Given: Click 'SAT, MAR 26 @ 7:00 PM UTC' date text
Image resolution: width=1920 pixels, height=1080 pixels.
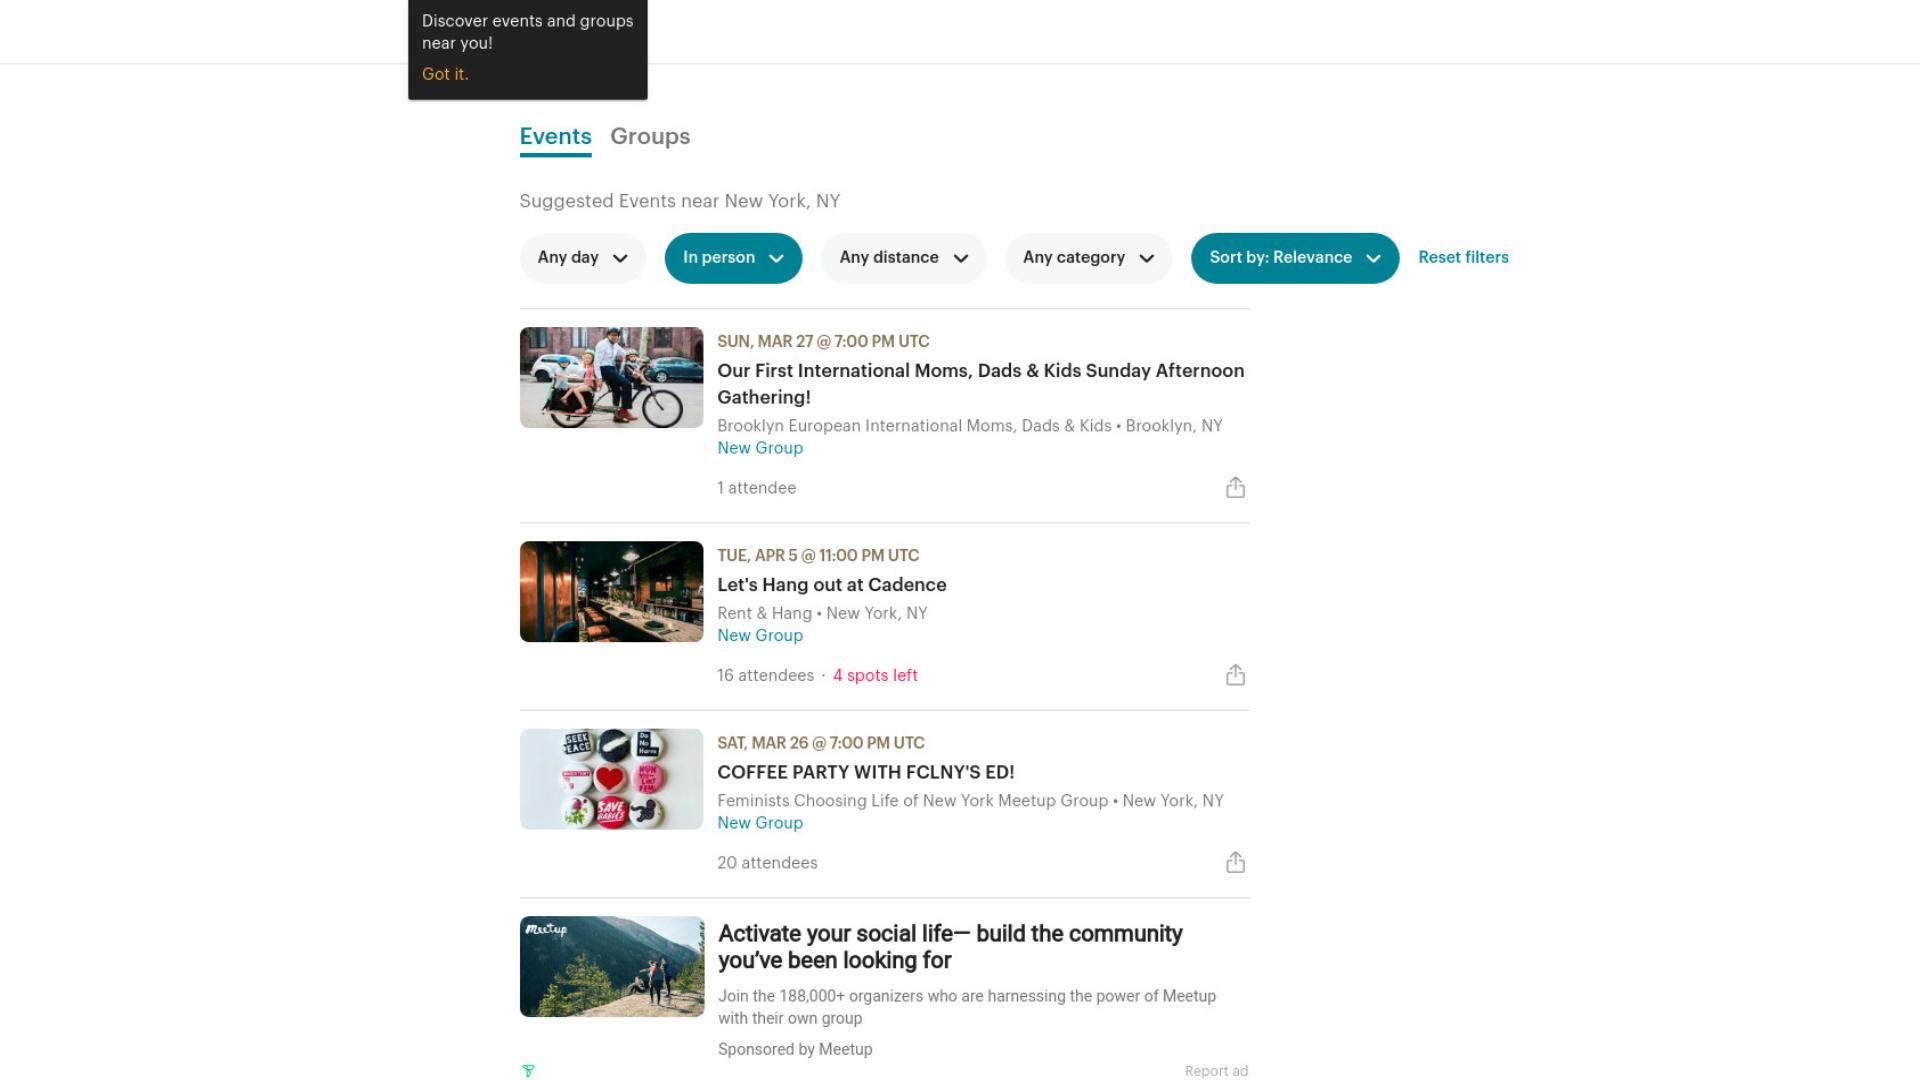Looking at the screenshot, I should 821,743.
